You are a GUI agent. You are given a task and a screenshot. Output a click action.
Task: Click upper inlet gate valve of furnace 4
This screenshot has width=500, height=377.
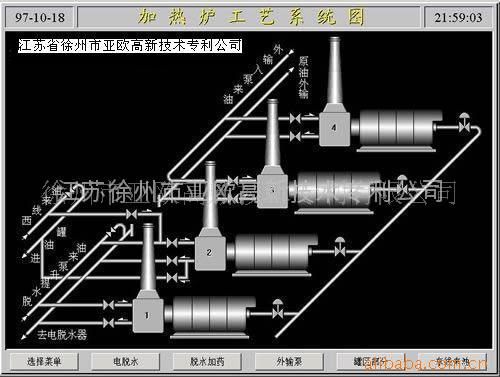tap(295, 118)
